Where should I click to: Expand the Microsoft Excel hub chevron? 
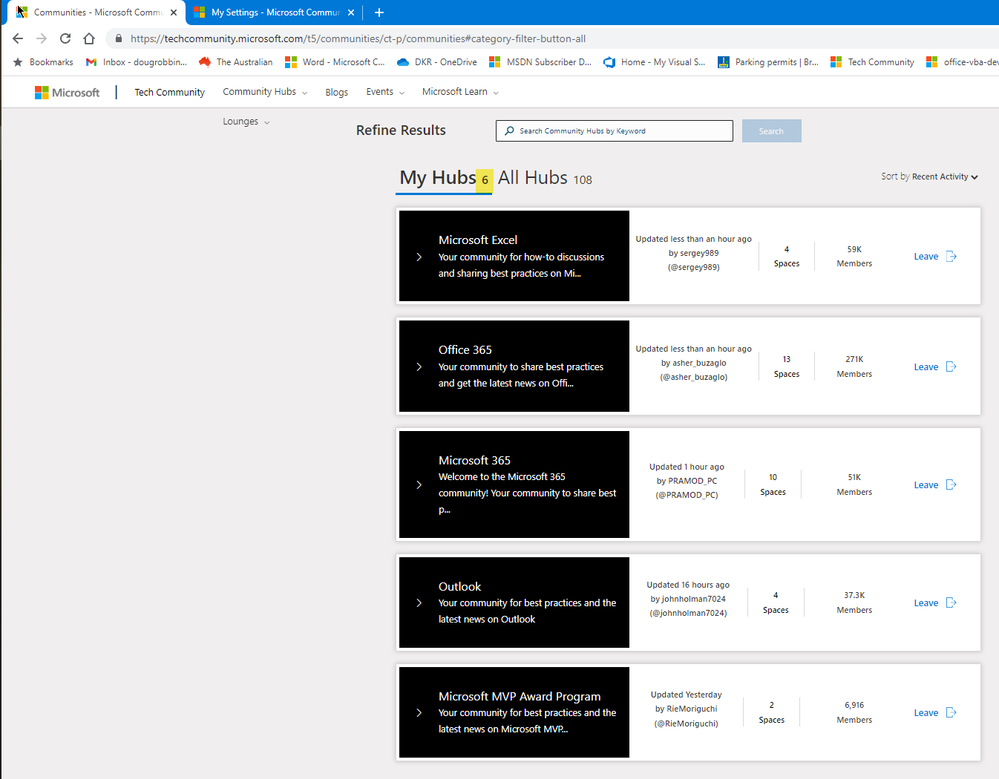pos(419,257)
